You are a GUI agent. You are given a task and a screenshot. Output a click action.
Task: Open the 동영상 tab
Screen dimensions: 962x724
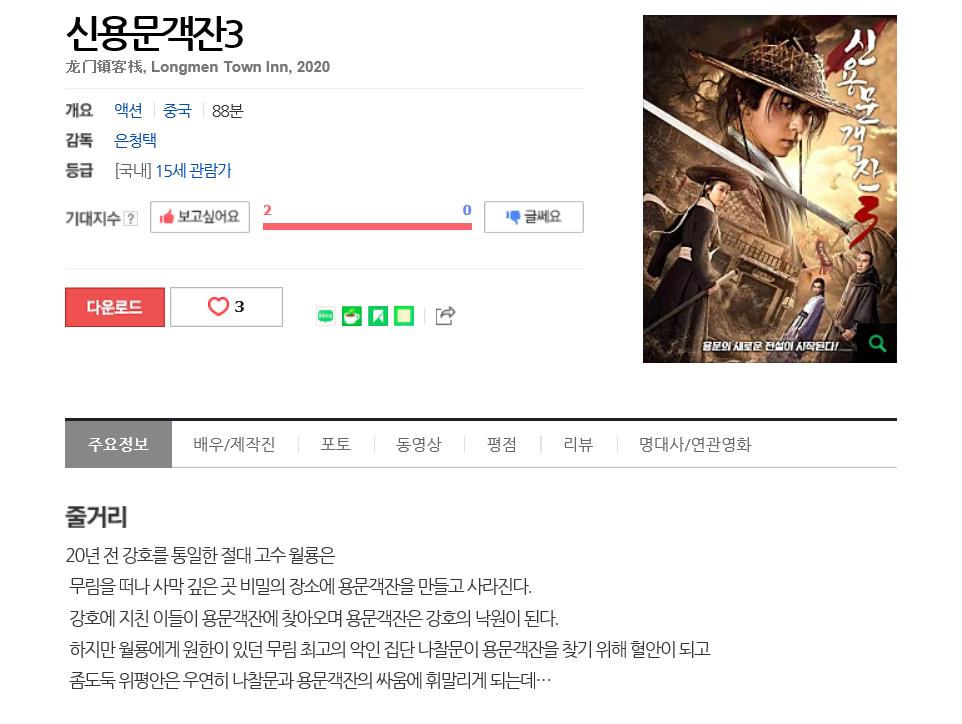tap(419, 444)
